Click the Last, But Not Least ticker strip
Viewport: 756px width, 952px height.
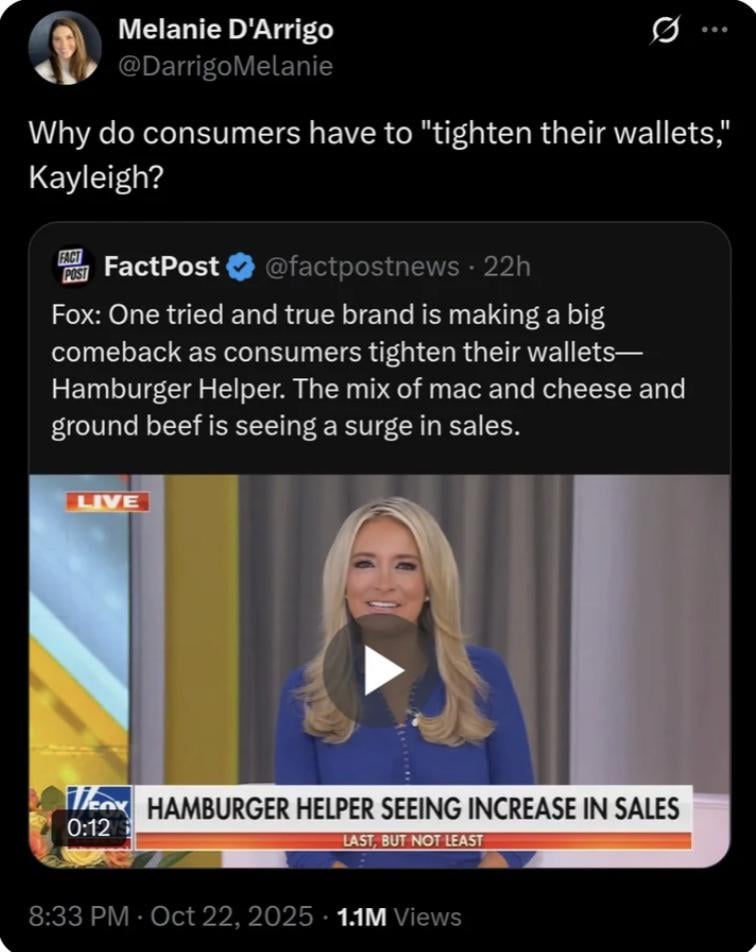click(x=413, y=841)
